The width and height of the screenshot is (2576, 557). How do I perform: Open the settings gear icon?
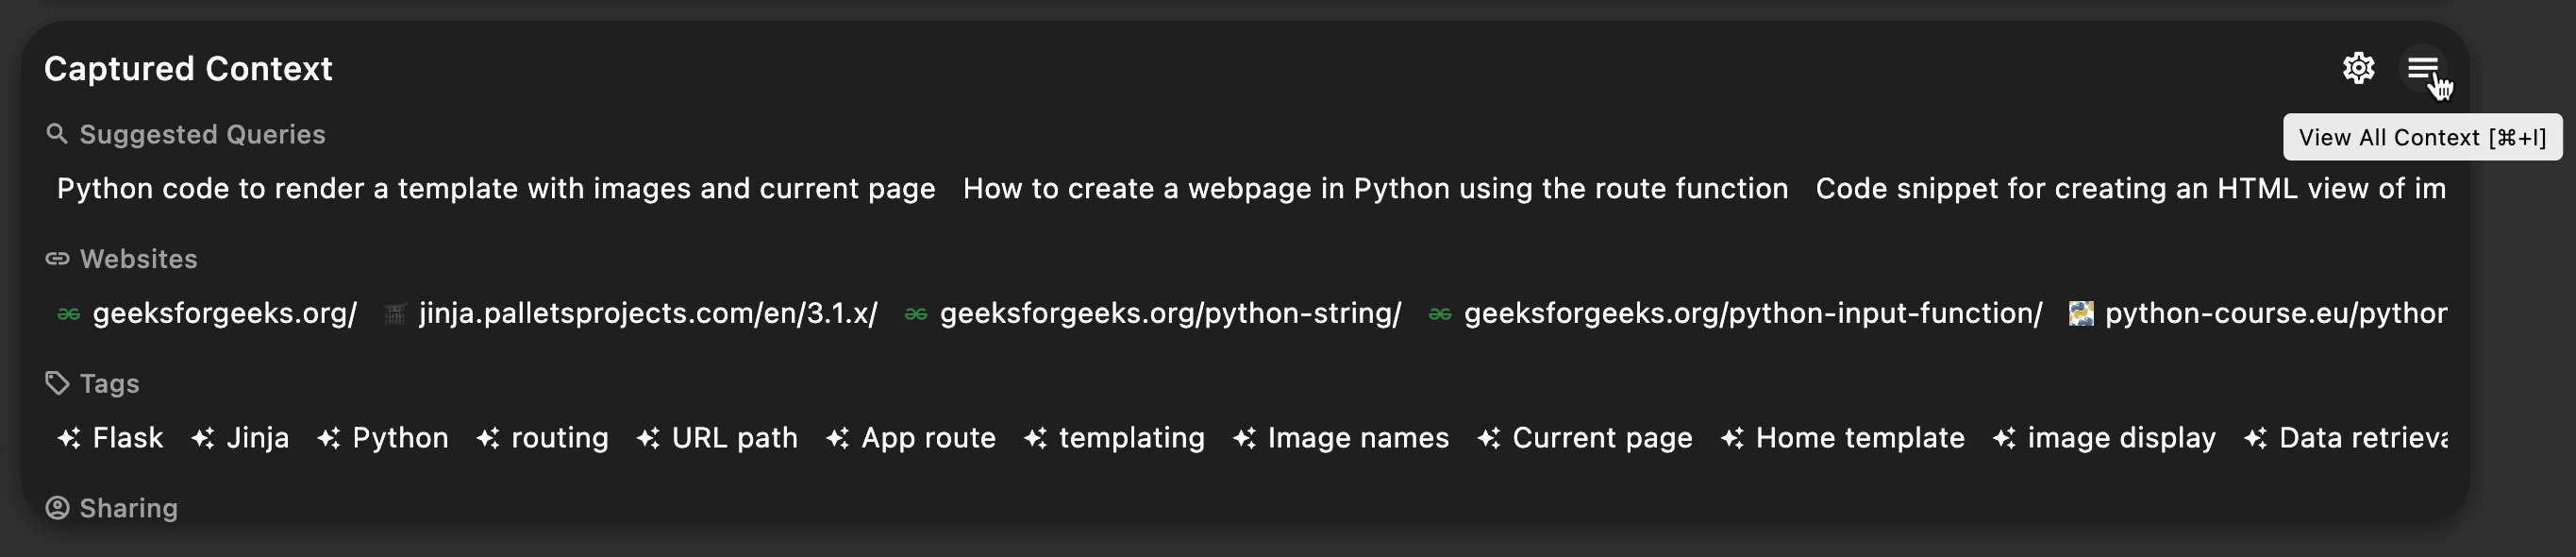point(2358,68)
